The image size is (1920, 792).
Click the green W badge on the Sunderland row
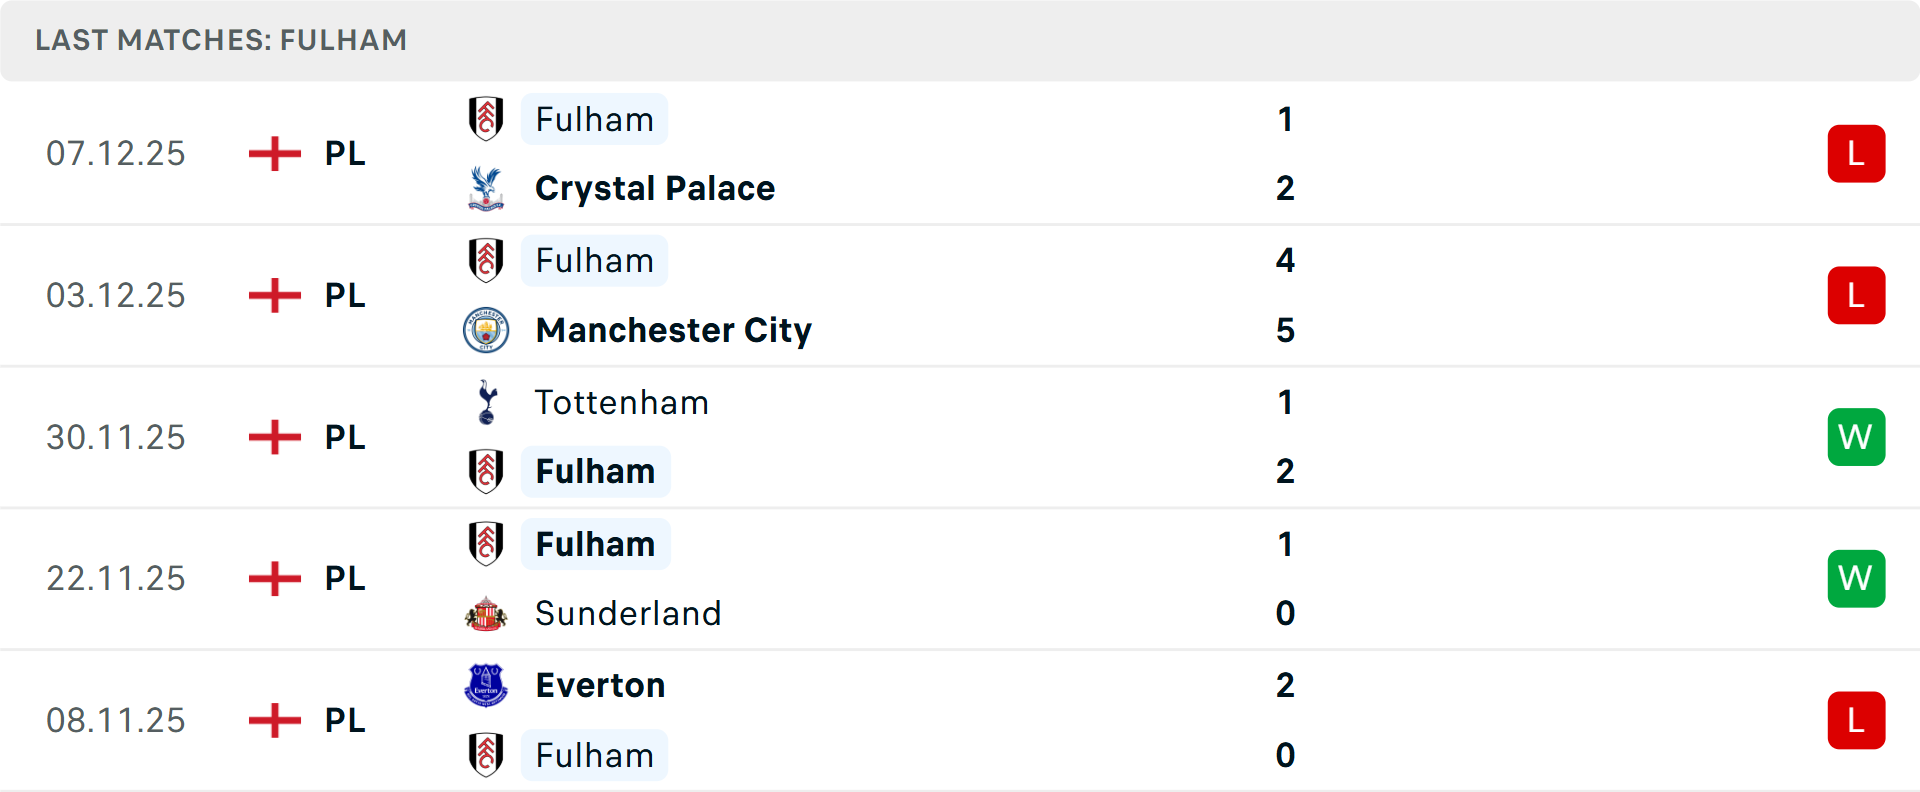1856,578
